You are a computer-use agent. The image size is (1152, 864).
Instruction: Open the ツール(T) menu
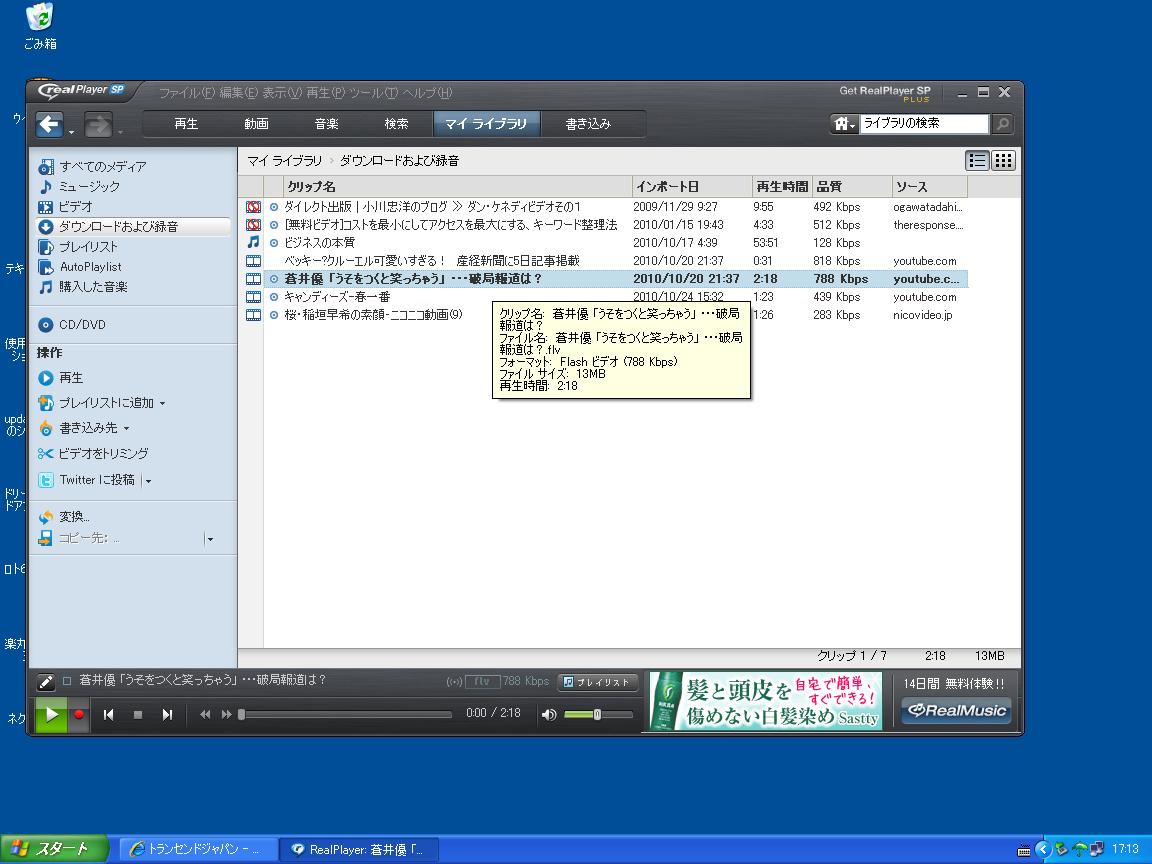pyautogui.click(x=374, y=93)
